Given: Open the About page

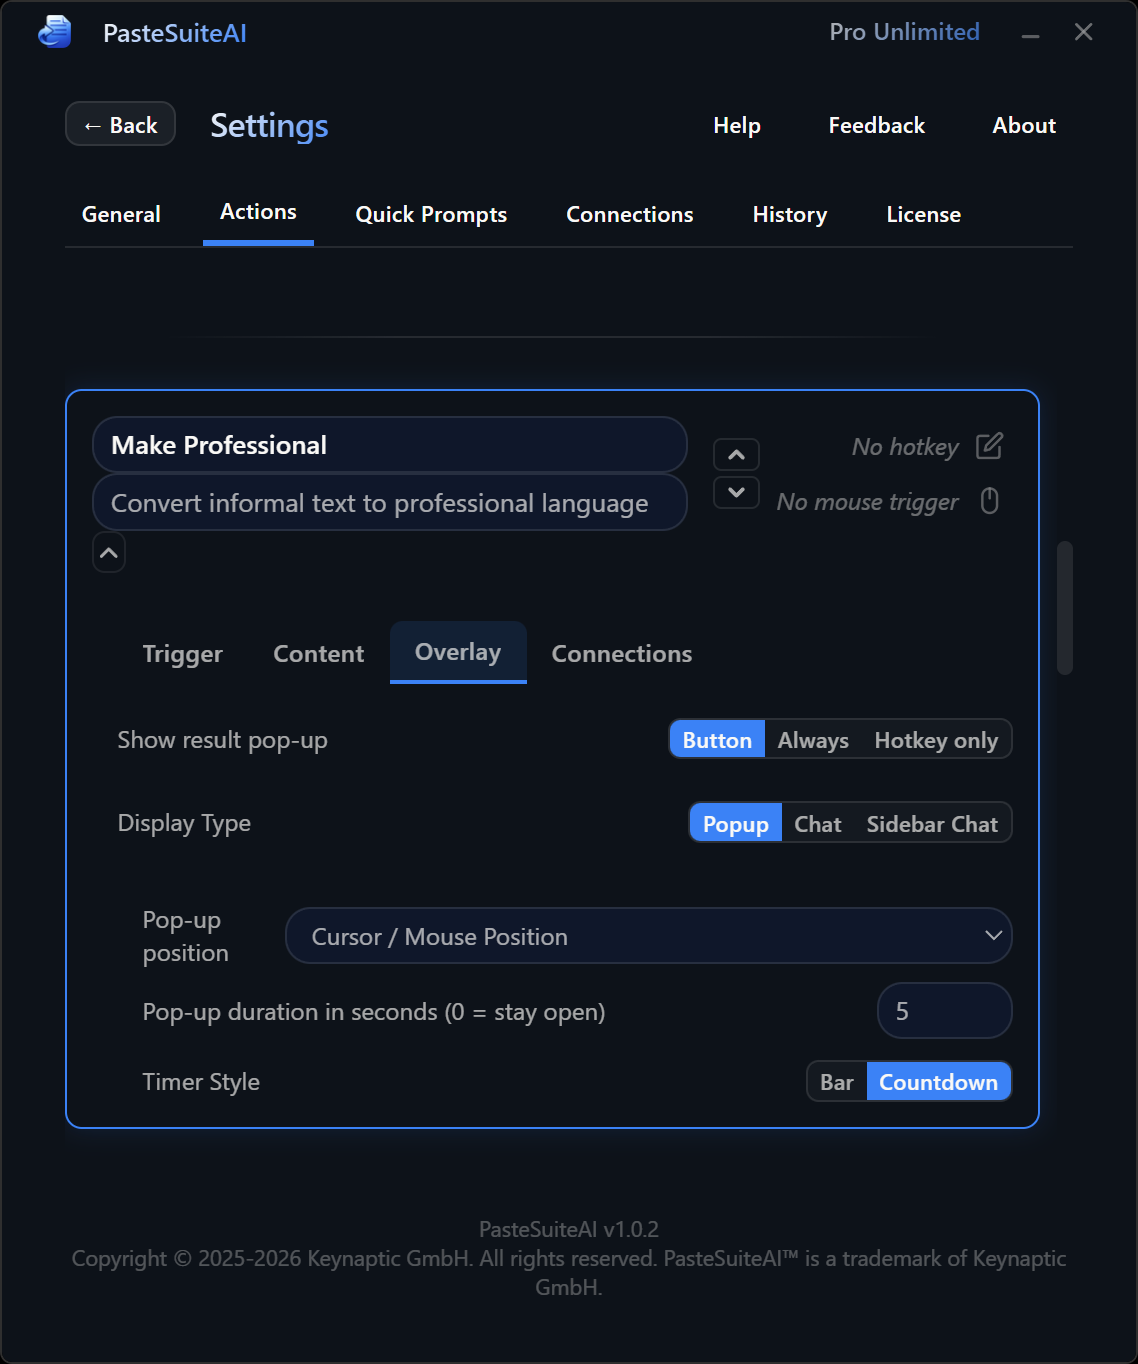Looking at the screenshot, I should click(x=1024, y=125).
